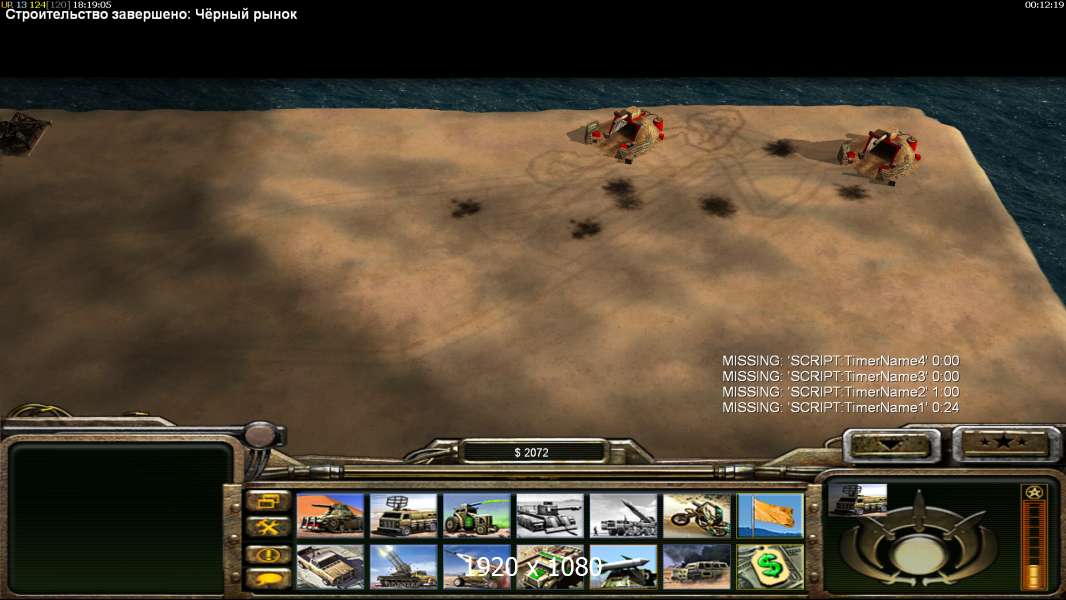Select the greyed-out Marauder tank icon

point(550,515)
